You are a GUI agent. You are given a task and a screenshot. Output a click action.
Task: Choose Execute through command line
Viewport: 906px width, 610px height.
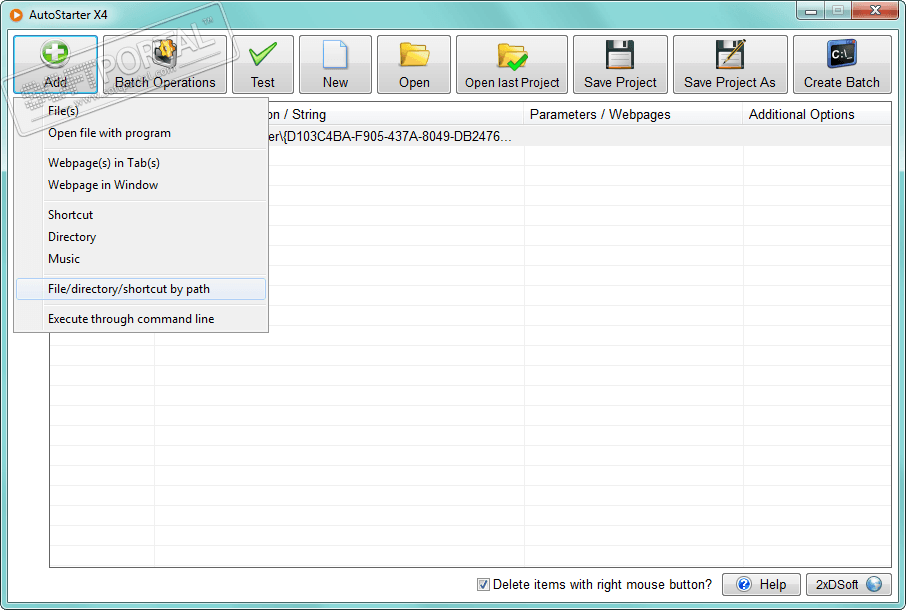141,319
